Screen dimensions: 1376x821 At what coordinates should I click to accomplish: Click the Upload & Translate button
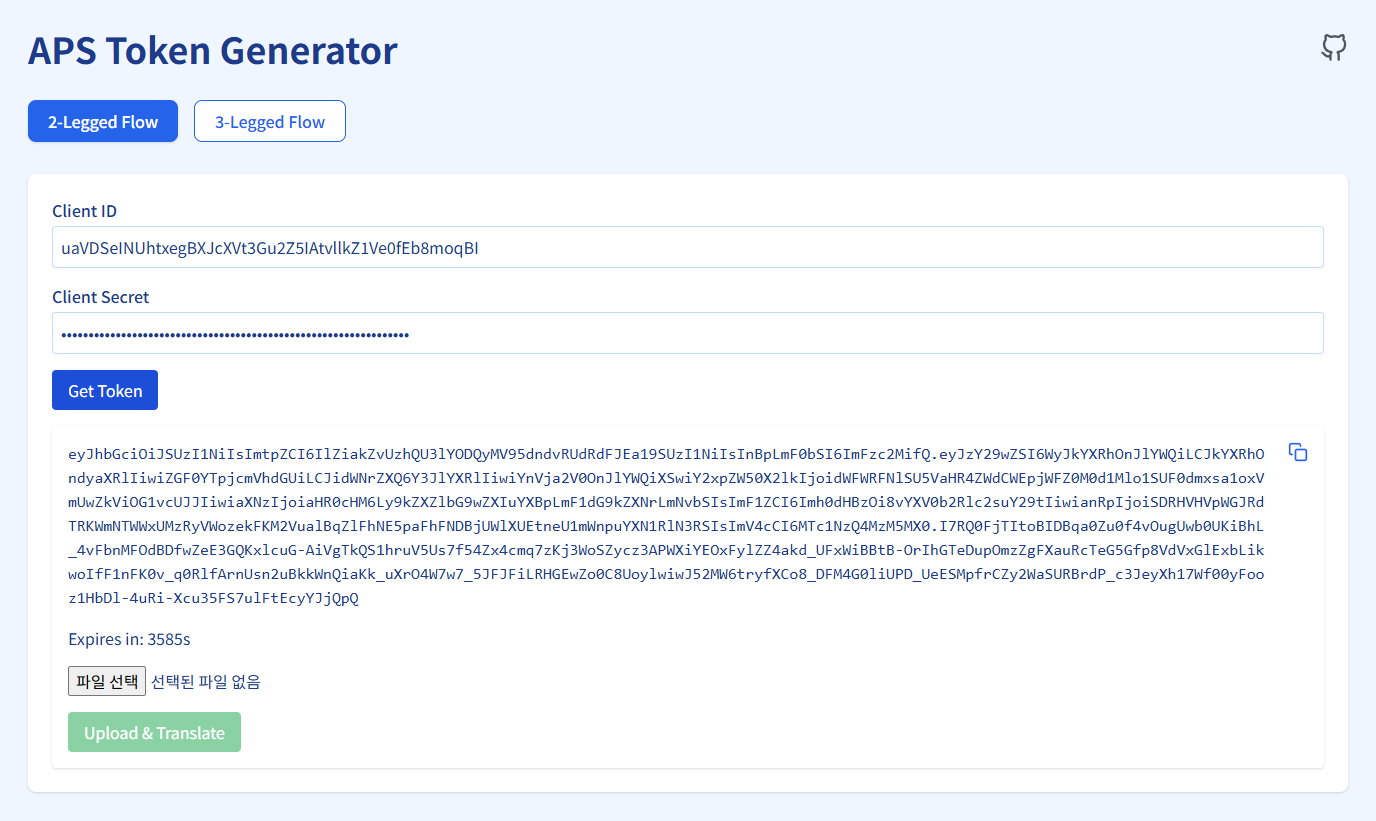point(154,732)
